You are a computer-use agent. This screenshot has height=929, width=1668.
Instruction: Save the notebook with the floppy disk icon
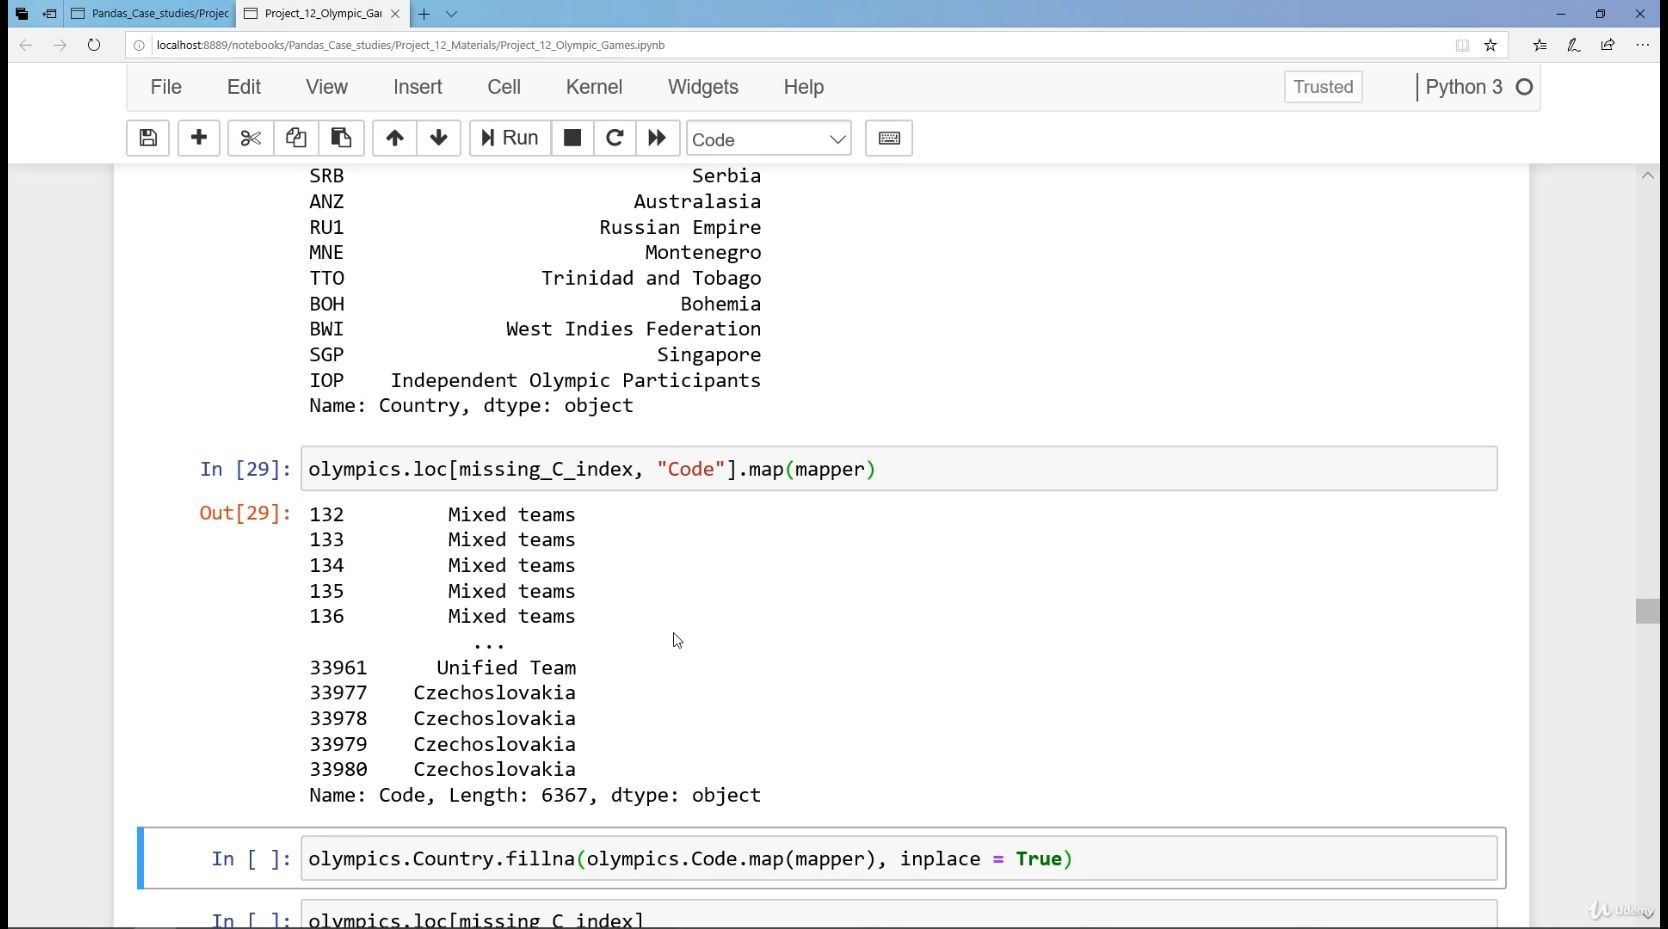148,138
